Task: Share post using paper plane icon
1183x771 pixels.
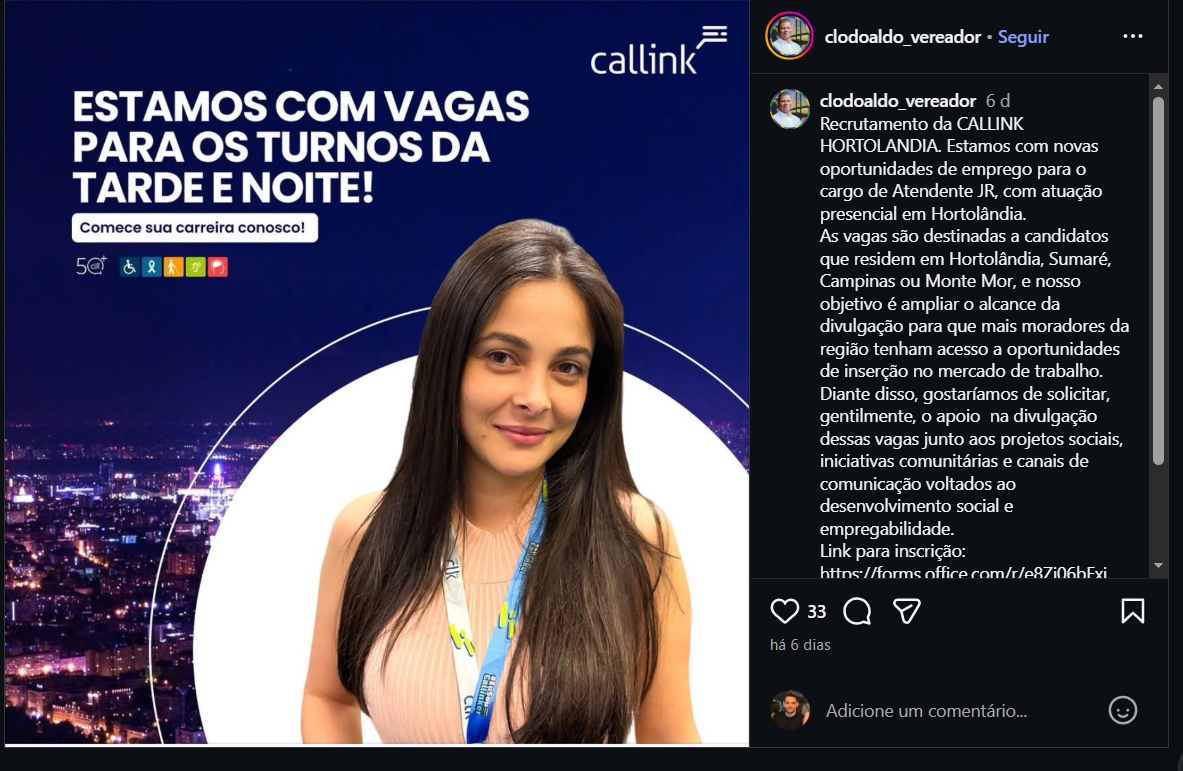Action: (x=906, y=611)
